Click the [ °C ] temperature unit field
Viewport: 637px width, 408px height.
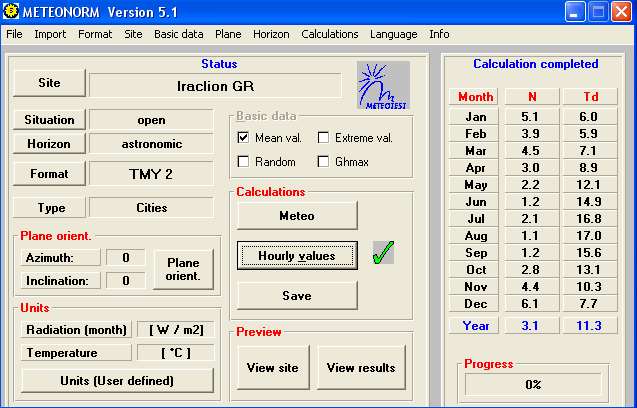(x=176, y=353)
